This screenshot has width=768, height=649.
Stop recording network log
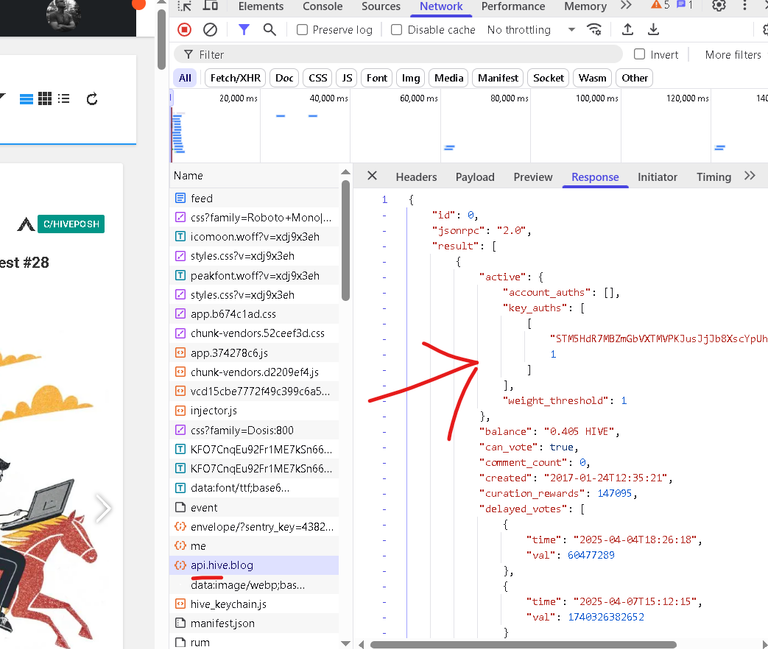click(184, 30)
